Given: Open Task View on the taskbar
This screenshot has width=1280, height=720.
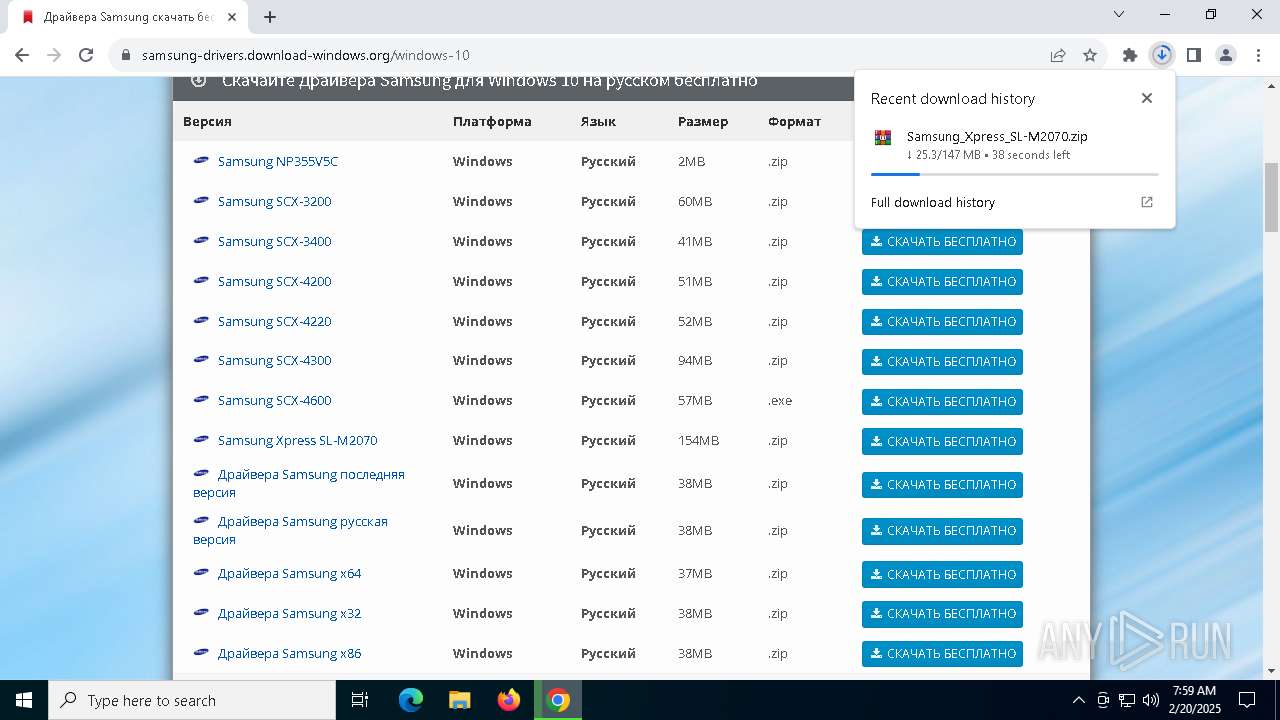Looking at the screenshot, I should pos(360,700).
